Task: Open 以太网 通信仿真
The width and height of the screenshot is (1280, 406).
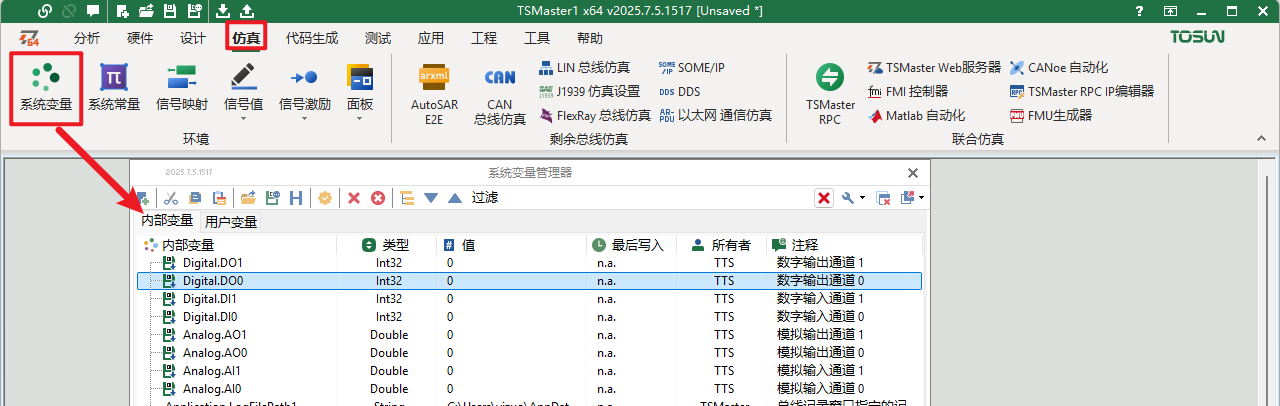Action: [x=715, y=115]
